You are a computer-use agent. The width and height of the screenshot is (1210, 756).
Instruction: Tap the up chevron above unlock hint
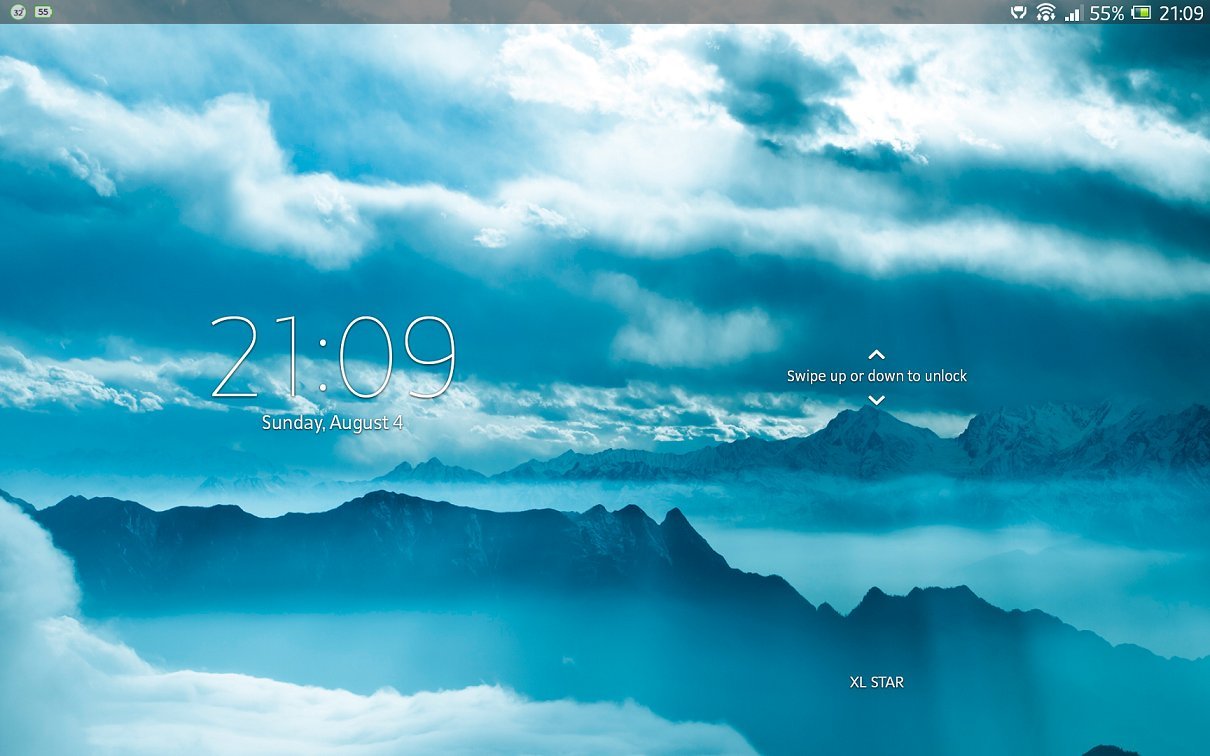point(876,354)
